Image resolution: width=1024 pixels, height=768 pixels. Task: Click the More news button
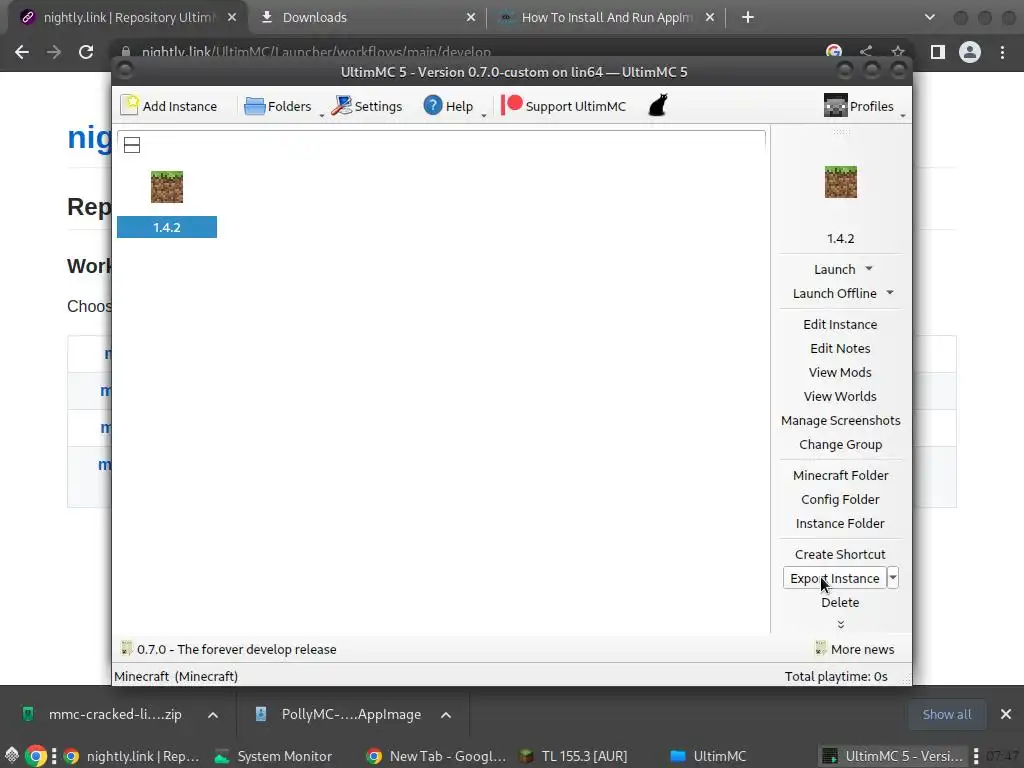(x=854, y=649)
